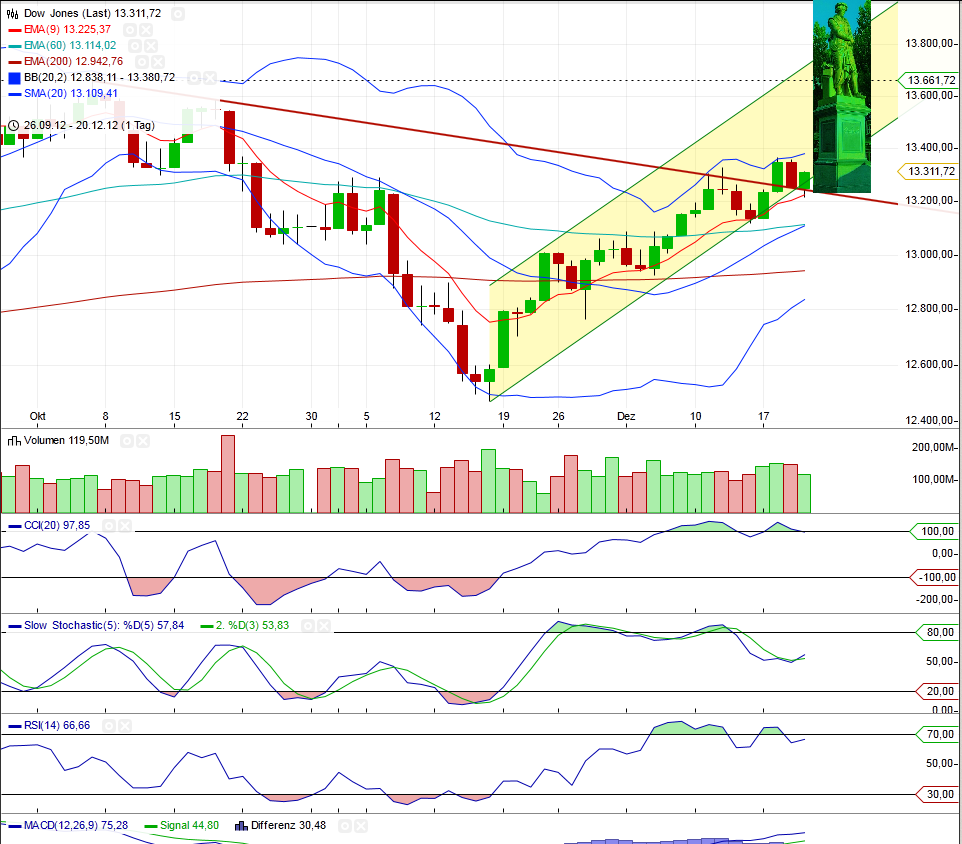Open settings for the Slow Stochastic indicator
Image resolution: width=962 pixels, height=844 pixels.
pyautogui.click(x=308, y=626)
